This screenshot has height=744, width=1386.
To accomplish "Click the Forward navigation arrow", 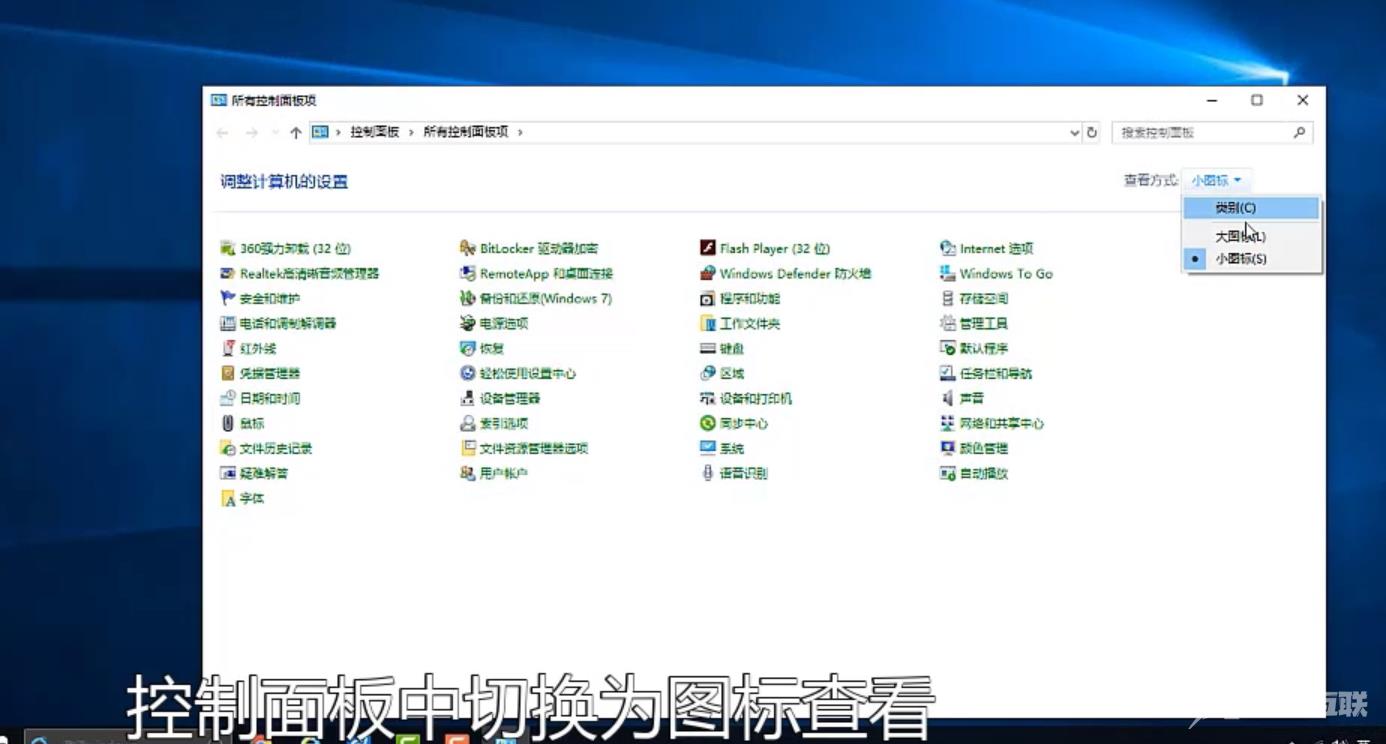I will tap(252, 132).
